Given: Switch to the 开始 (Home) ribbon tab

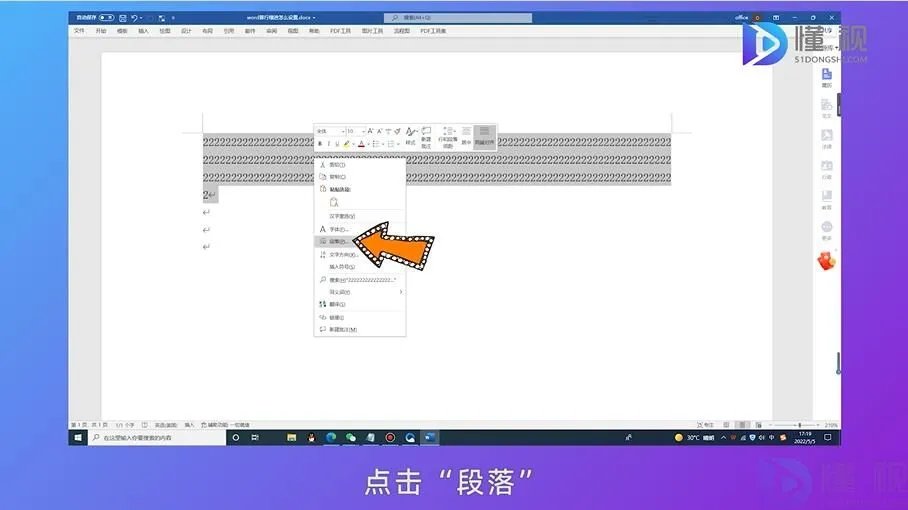Looking at the screenshot, I should pyautogui.click(x=101, y=31).
